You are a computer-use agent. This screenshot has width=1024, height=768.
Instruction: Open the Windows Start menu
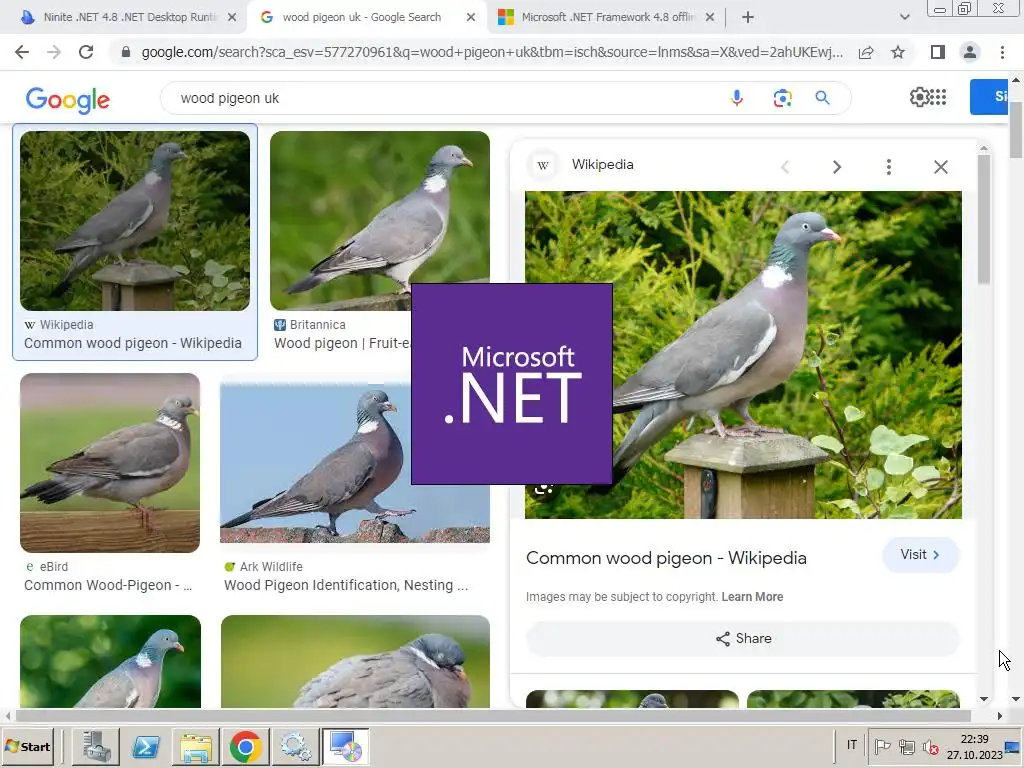pos(27,746)
